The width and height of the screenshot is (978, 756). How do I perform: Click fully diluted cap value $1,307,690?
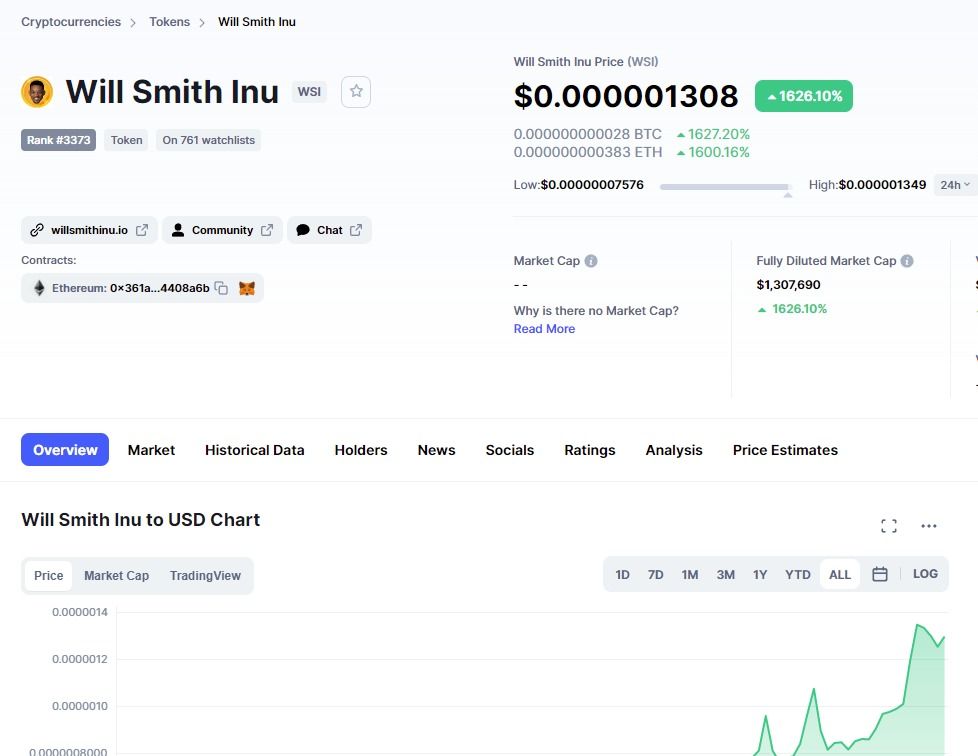click(788, 285)
